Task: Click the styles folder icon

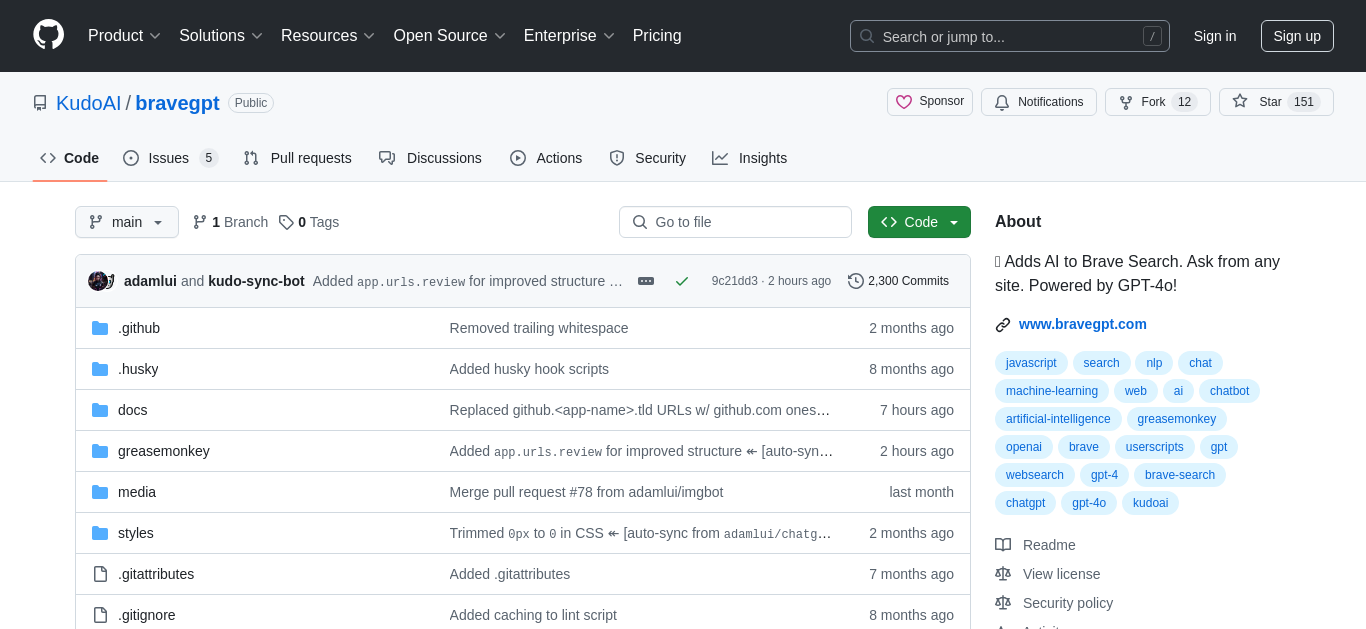Action: point(100,533)
